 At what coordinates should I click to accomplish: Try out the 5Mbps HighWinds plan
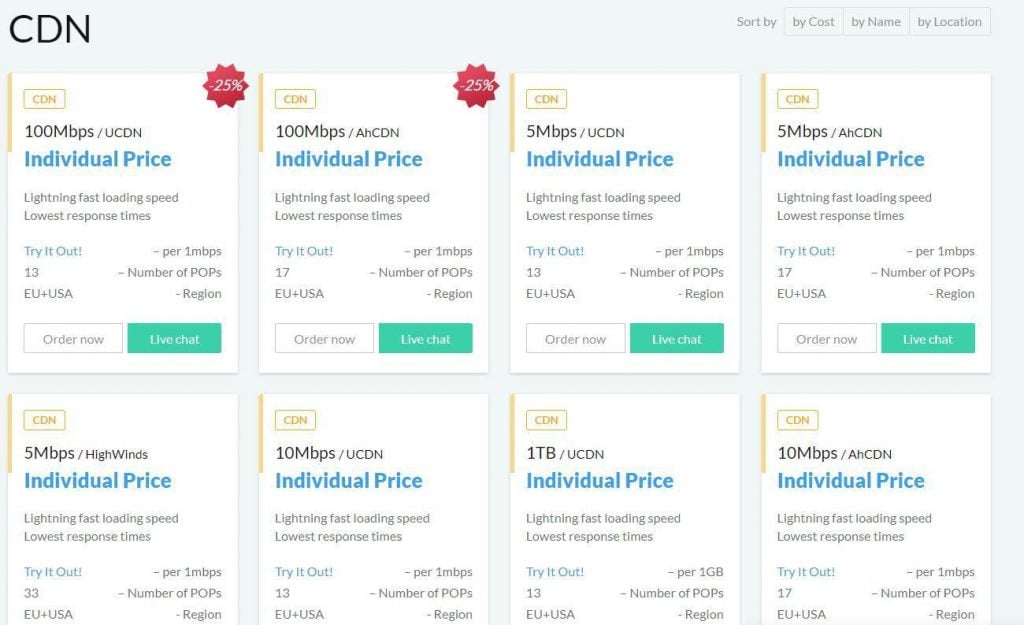(53, 572)
